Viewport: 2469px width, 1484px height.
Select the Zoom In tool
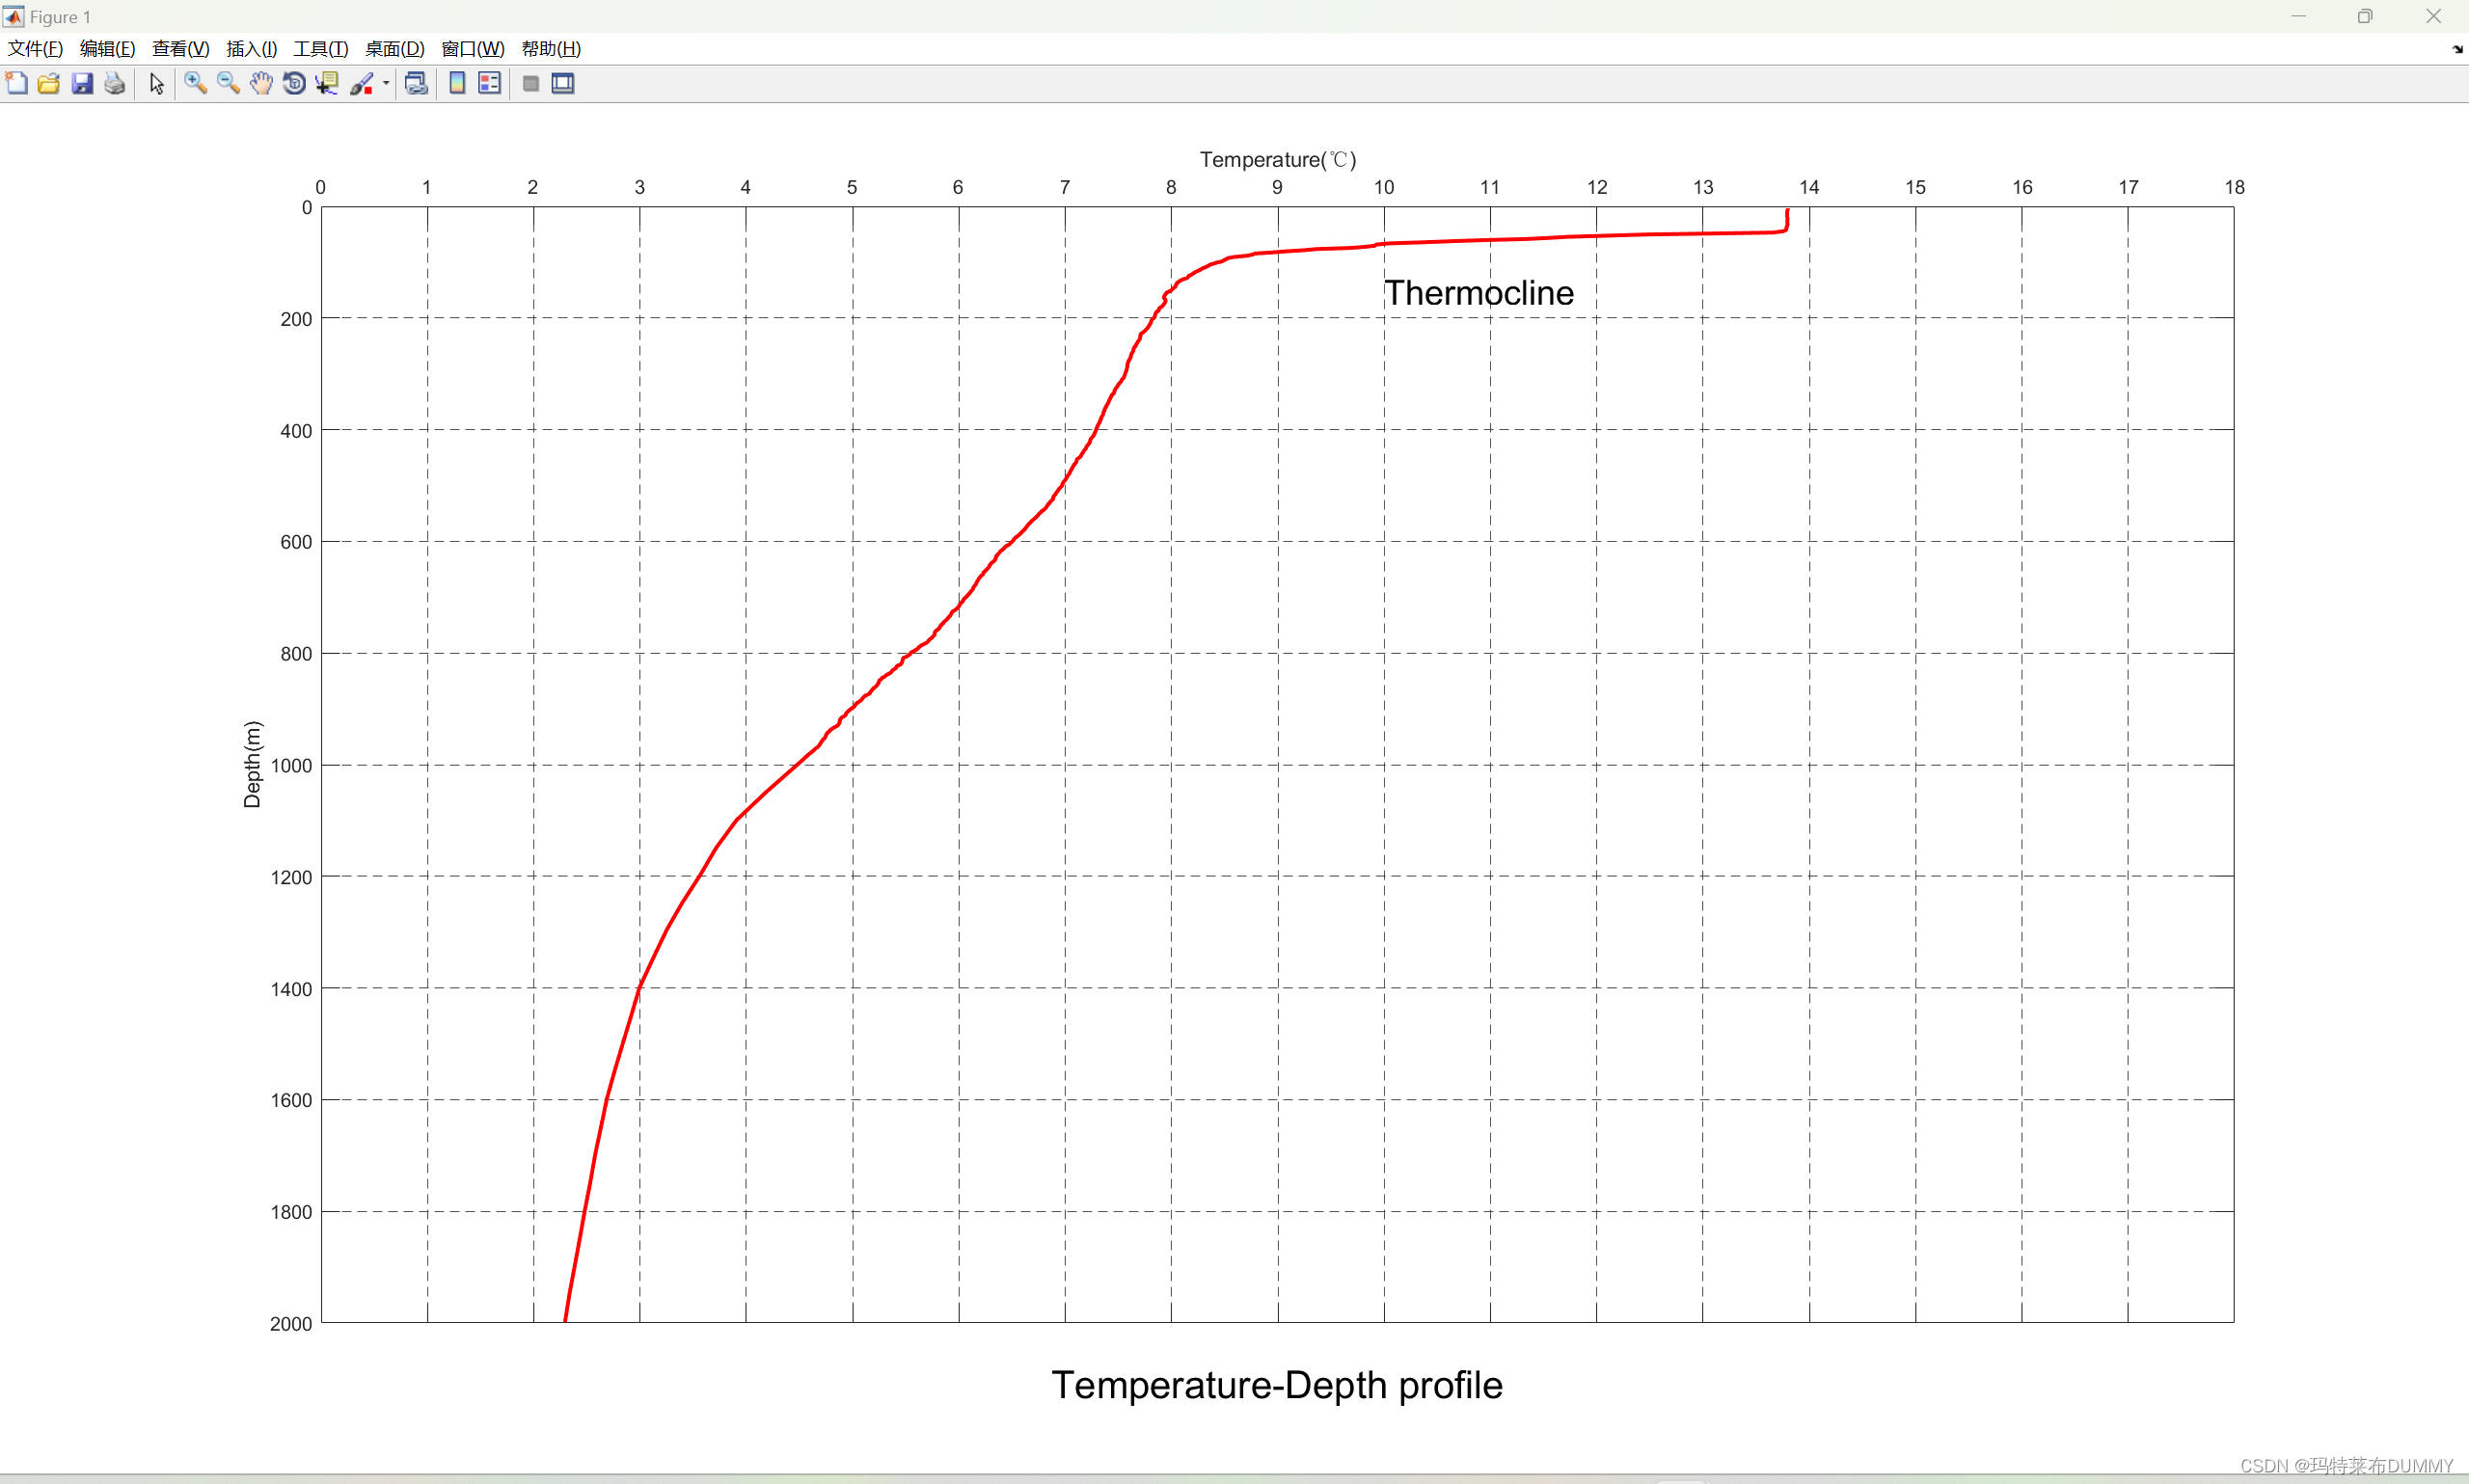tap(195, 84)
